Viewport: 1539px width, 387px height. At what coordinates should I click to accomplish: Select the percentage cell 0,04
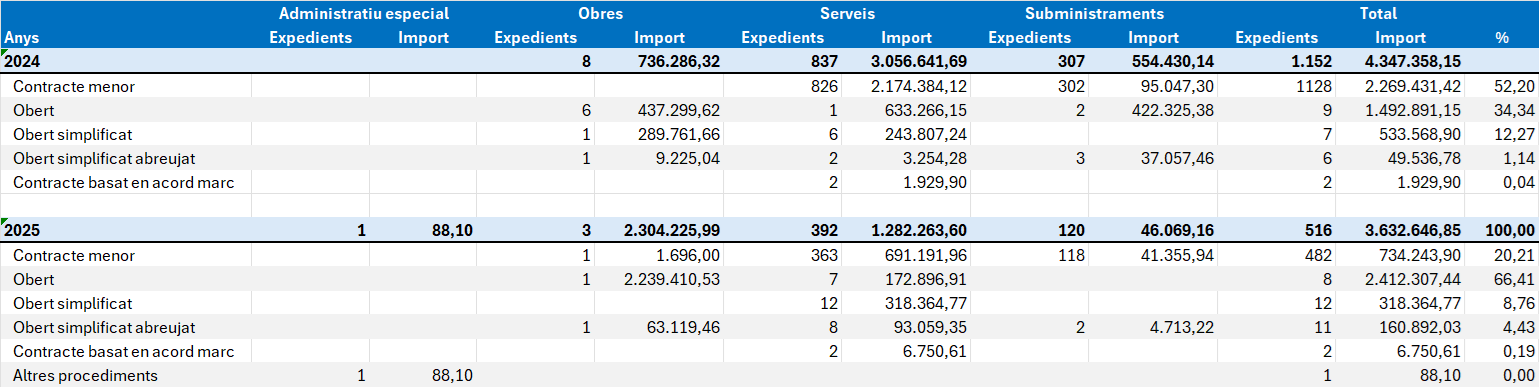tap(1520, 182)
